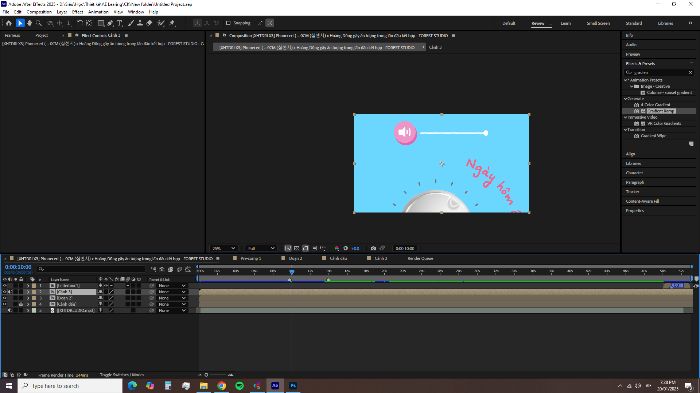This screenshot has height=393, width=700.
Task: Select the Zoom magnifier tool
Action: tap(39, 23)
